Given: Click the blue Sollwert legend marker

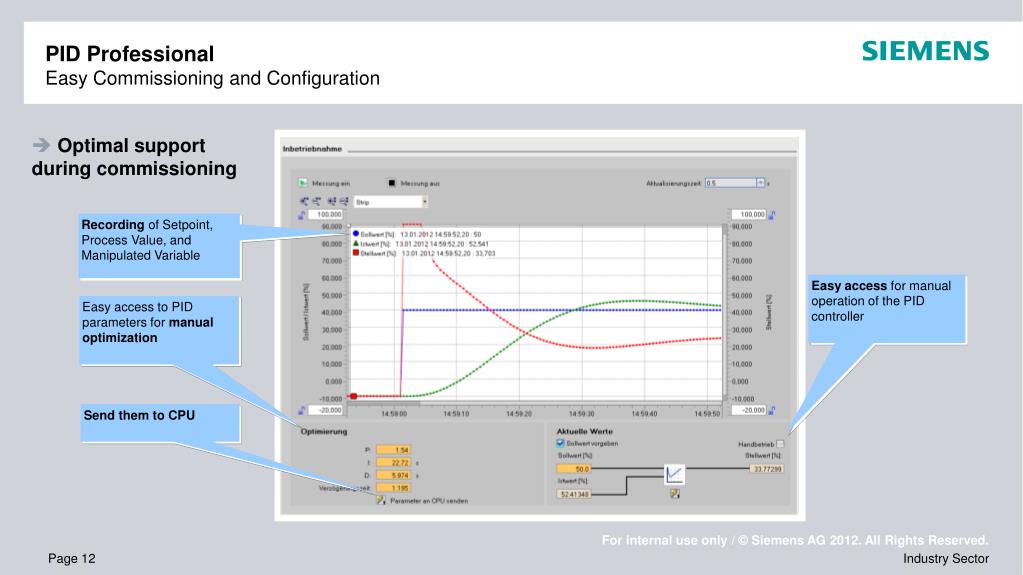Looking at the screenshot, I should (356, 233).
